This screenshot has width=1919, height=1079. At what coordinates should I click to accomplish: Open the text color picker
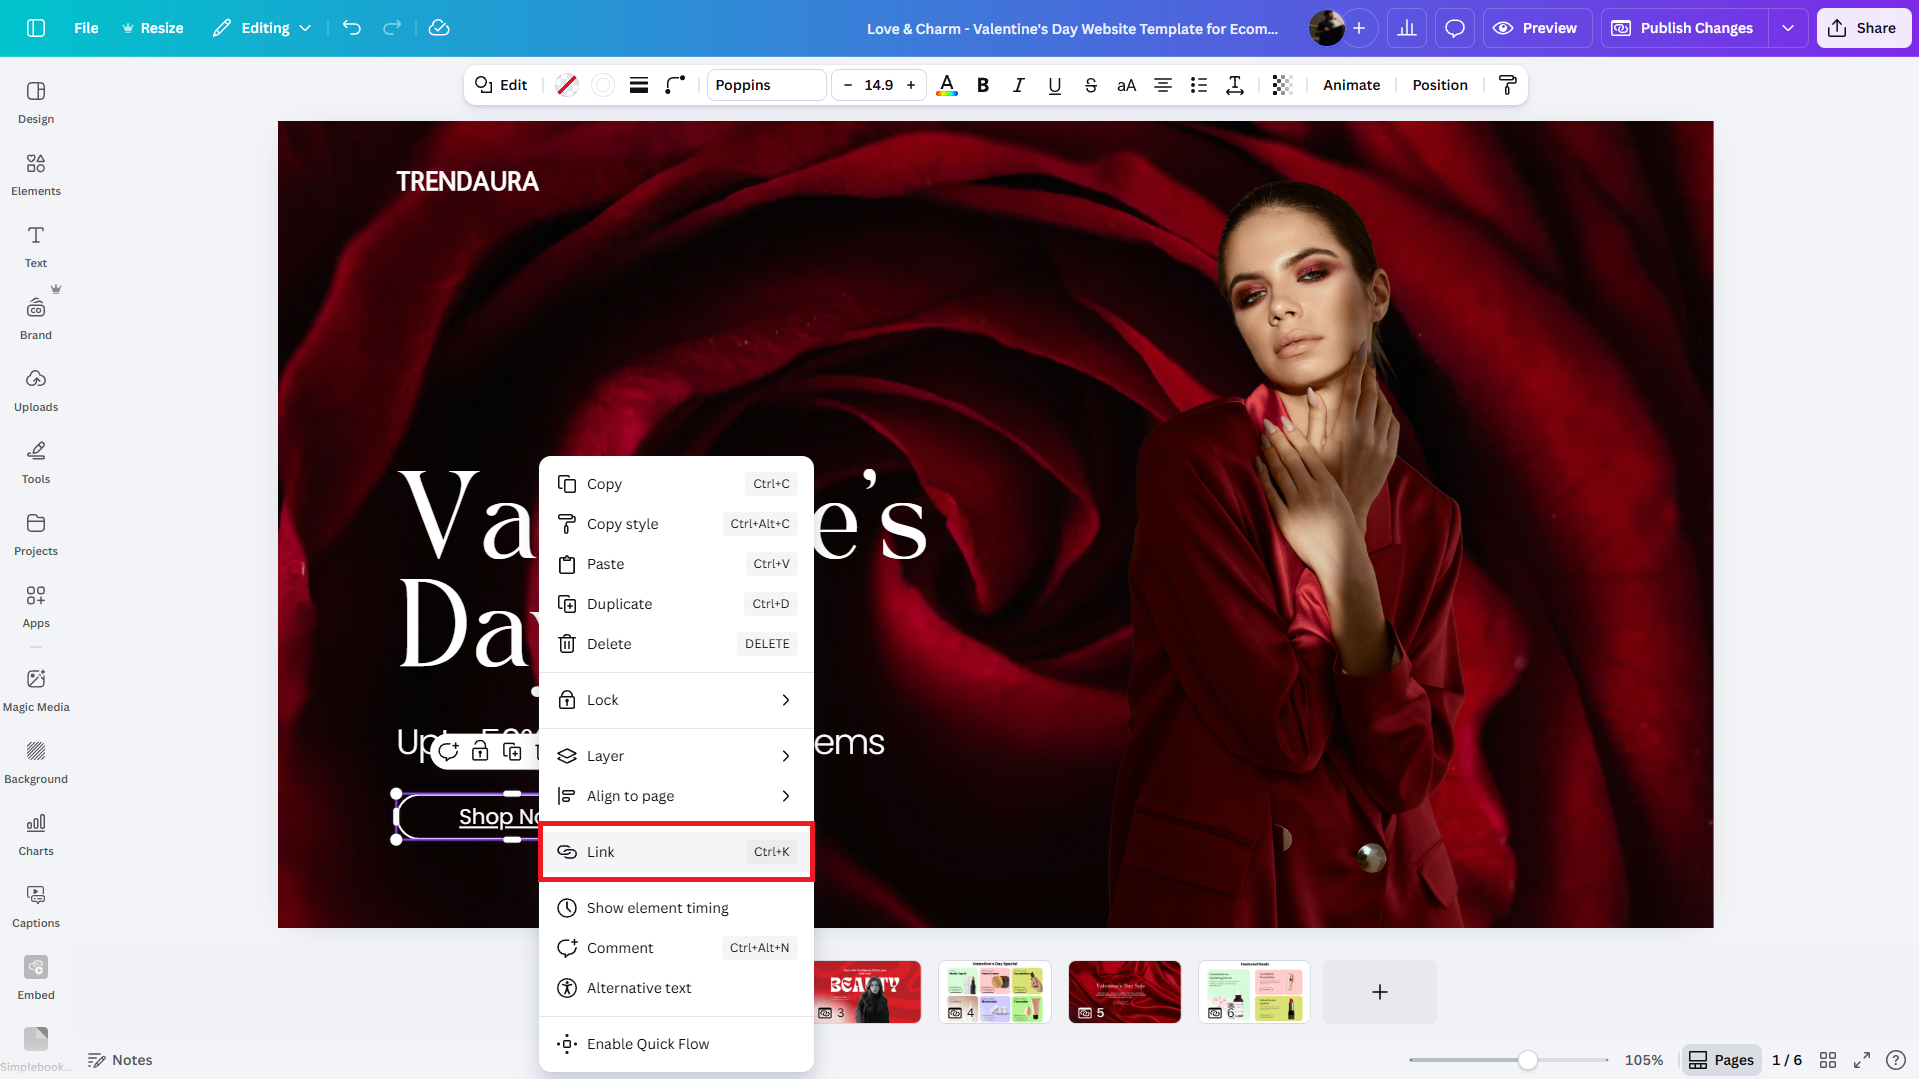tap(946, 85)
